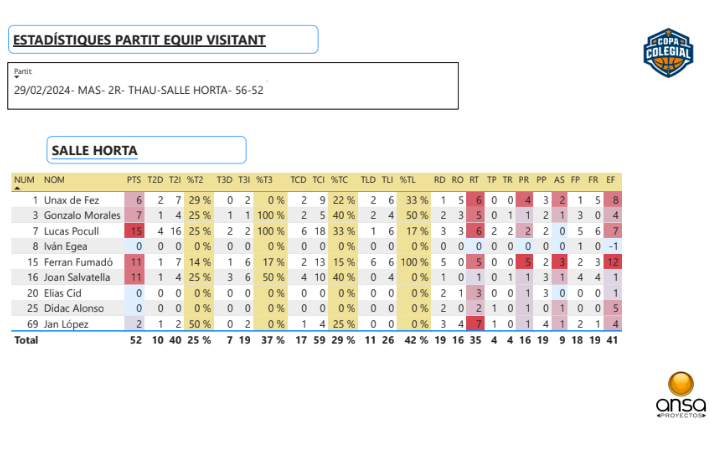Click Ferran Fumadó's name
The image size is (710, 450).
point(77,262)
